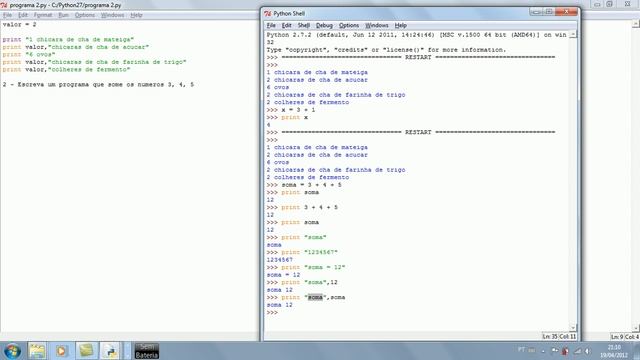Click shell line print "soma = 12"

coord(306,267)
